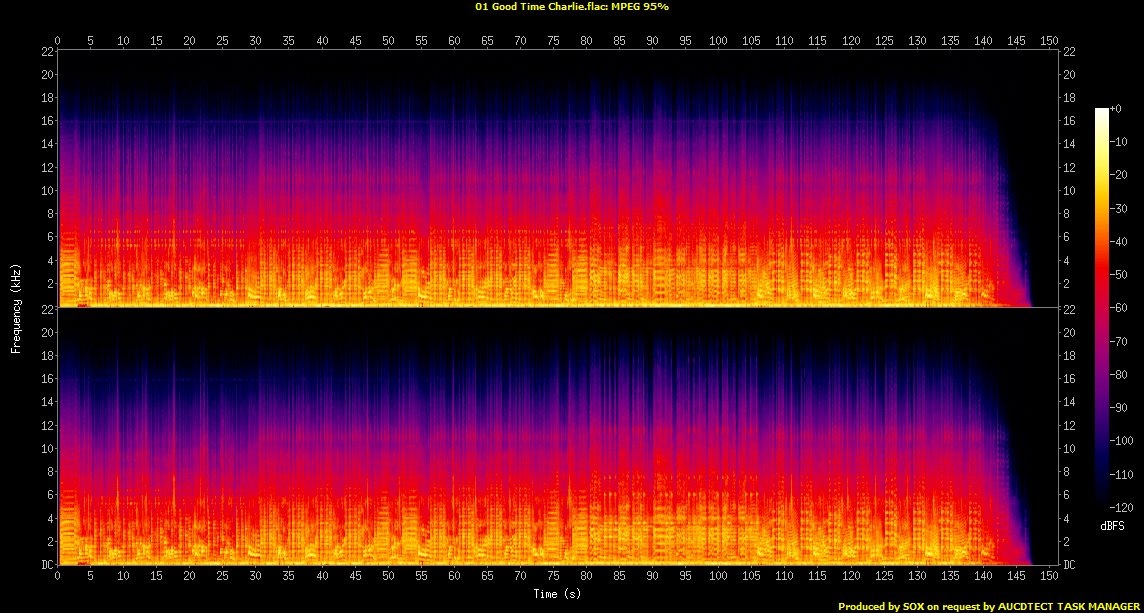Click the 'Time (s)' axis label at bottom
This screenshot has width=1144, height=613.
click(557, 593)
